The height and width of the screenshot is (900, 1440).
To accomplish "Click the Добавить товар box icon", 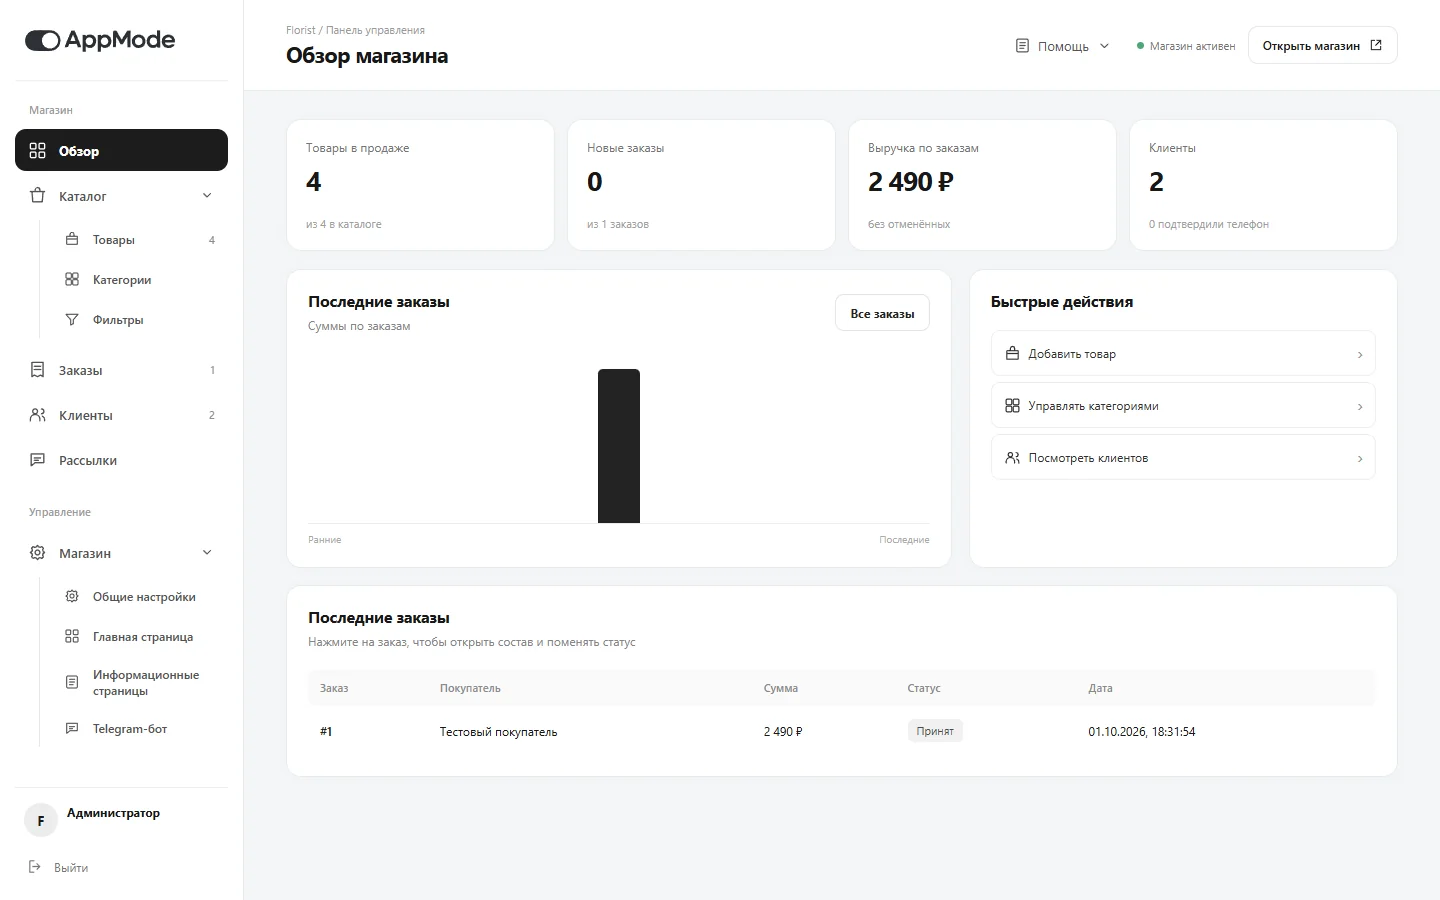I will click(x=1012, y=353).
